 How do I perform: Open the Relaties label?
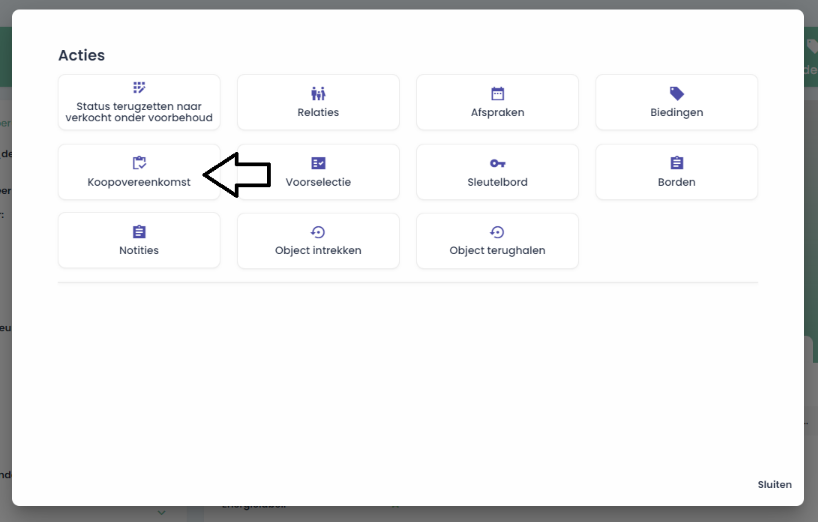click(318, 113)
